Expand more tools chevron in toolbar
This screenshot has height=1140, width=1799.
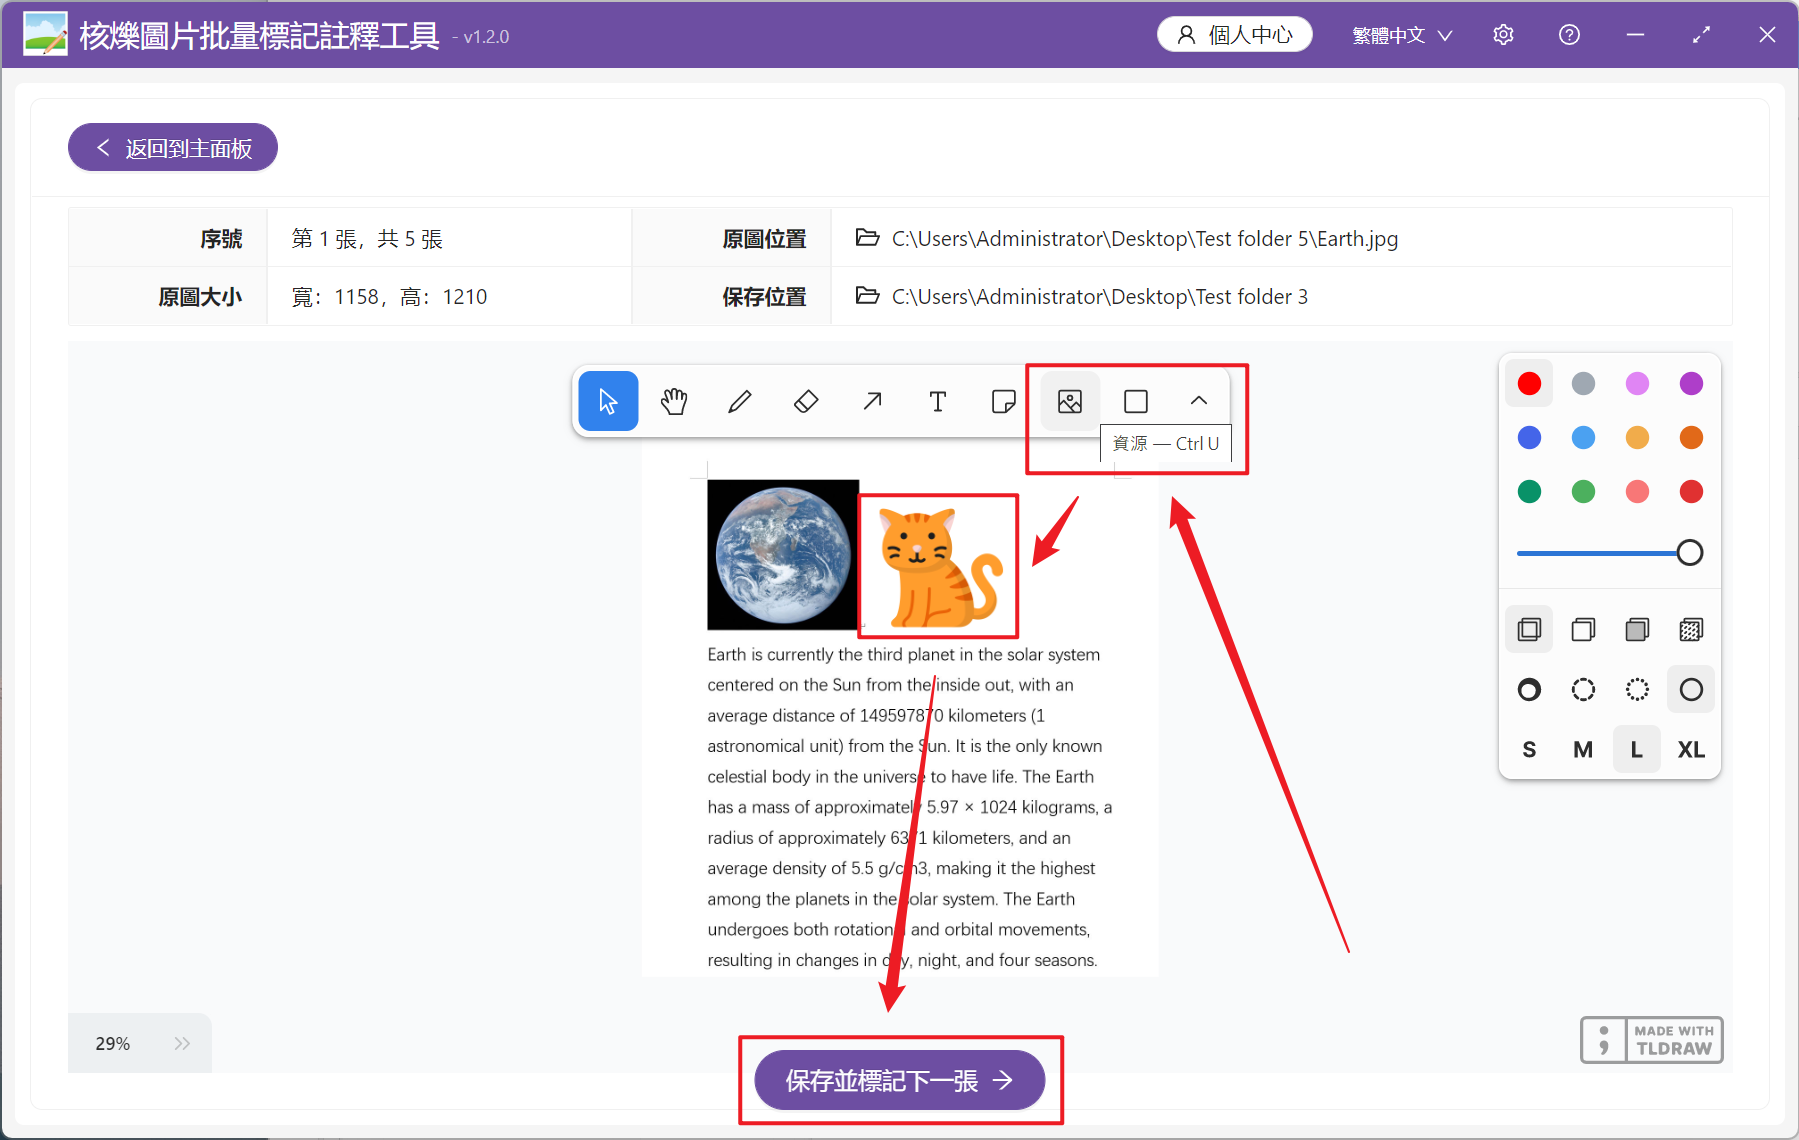1199,401
